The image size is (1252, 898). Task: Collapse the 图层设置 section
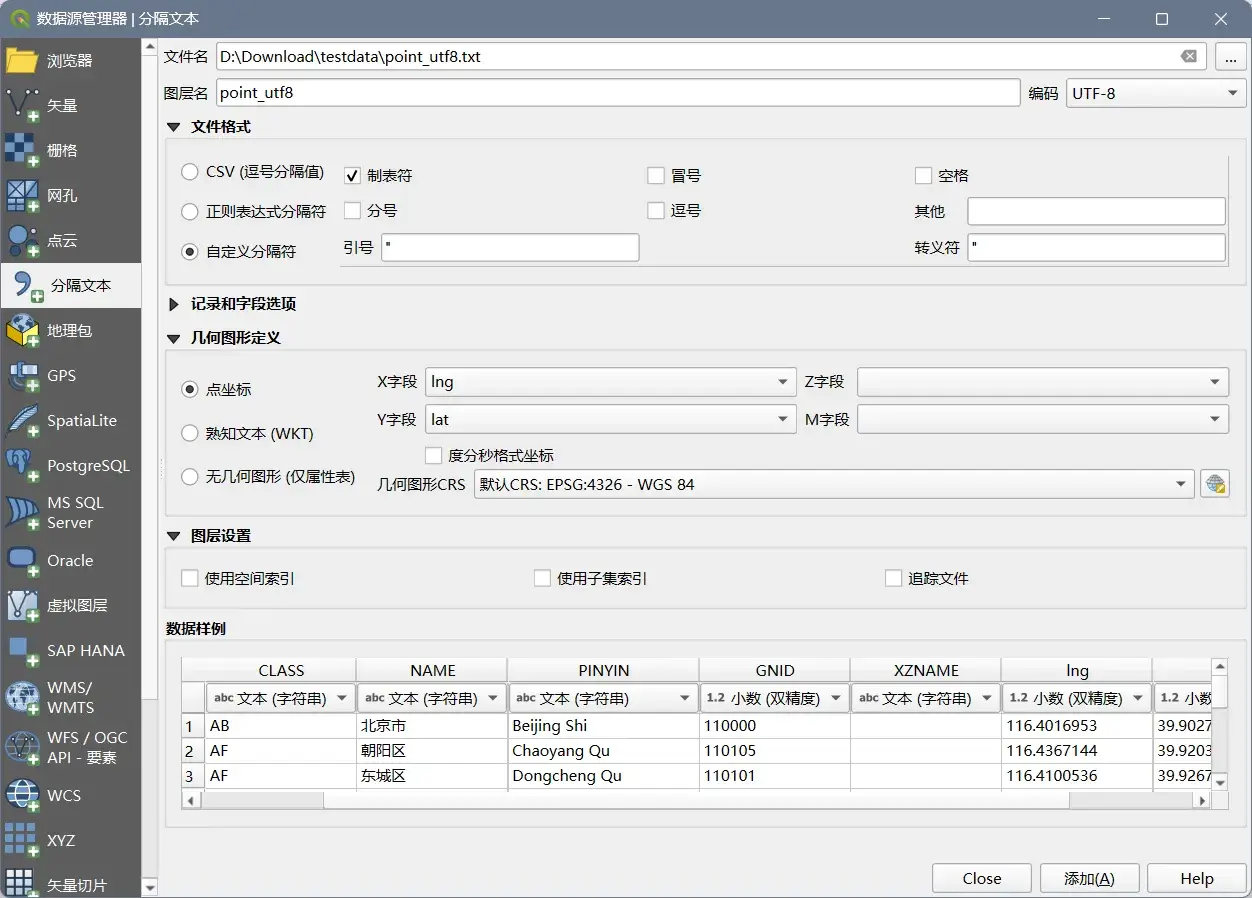[x=173, y=536]
